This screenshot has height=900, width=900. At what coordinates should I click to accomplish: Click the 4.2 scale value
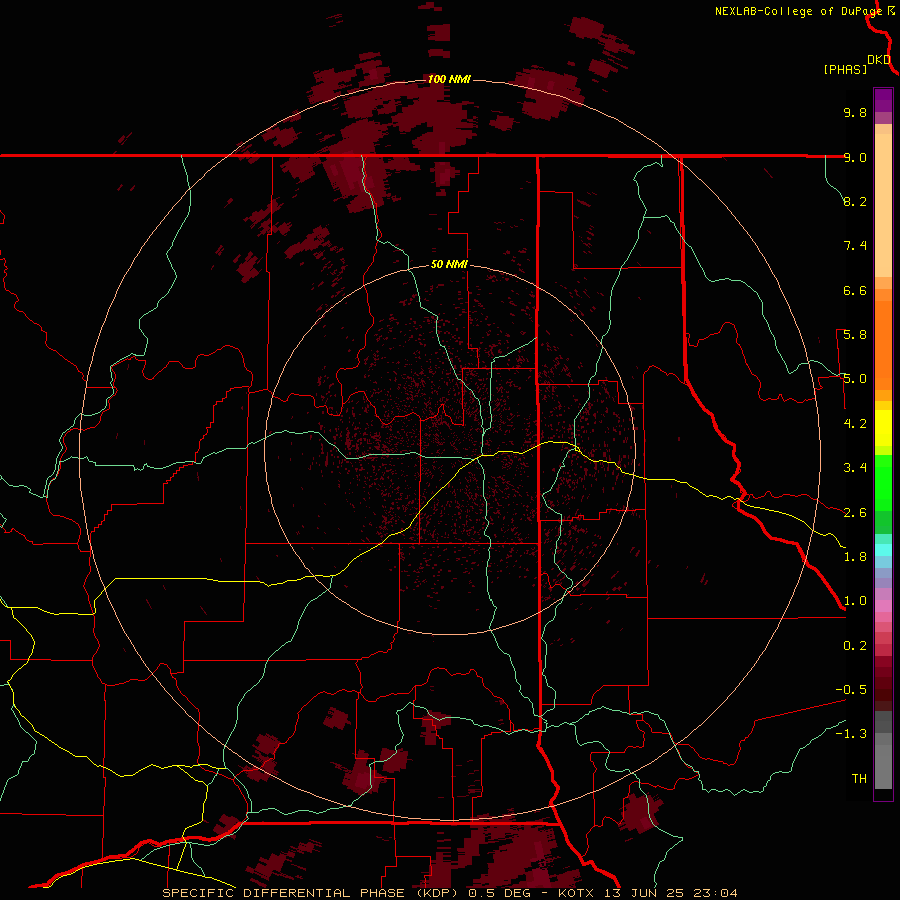pyautogui.click(x=855, y=424)
